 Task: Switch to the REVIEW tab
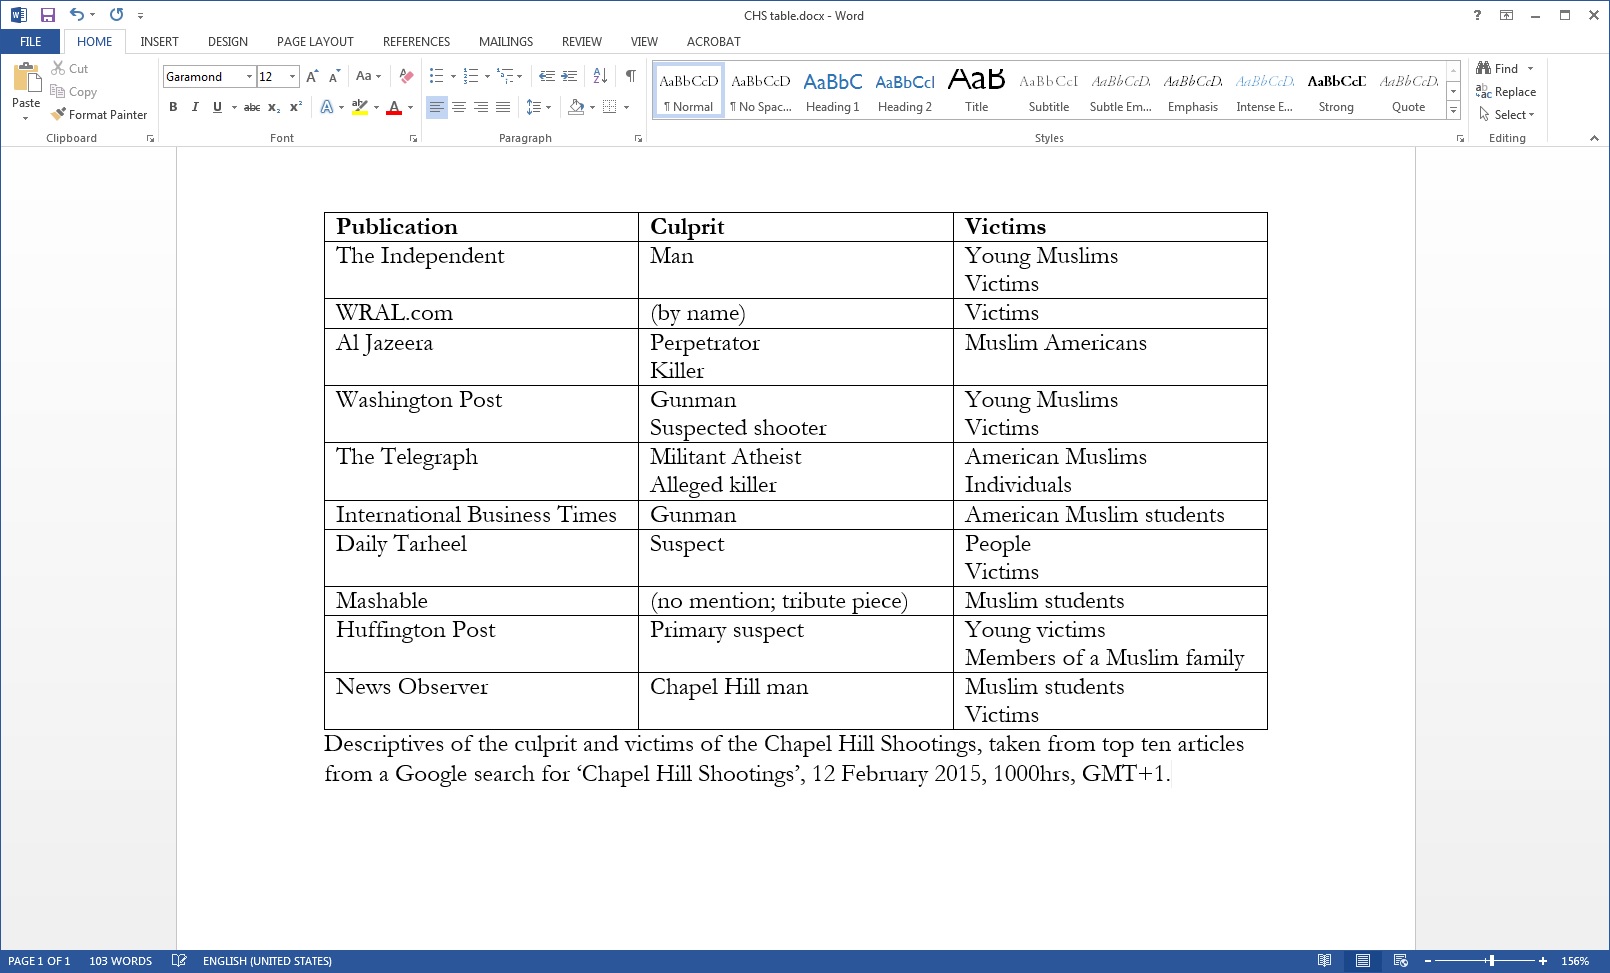(x=581, y=42)
